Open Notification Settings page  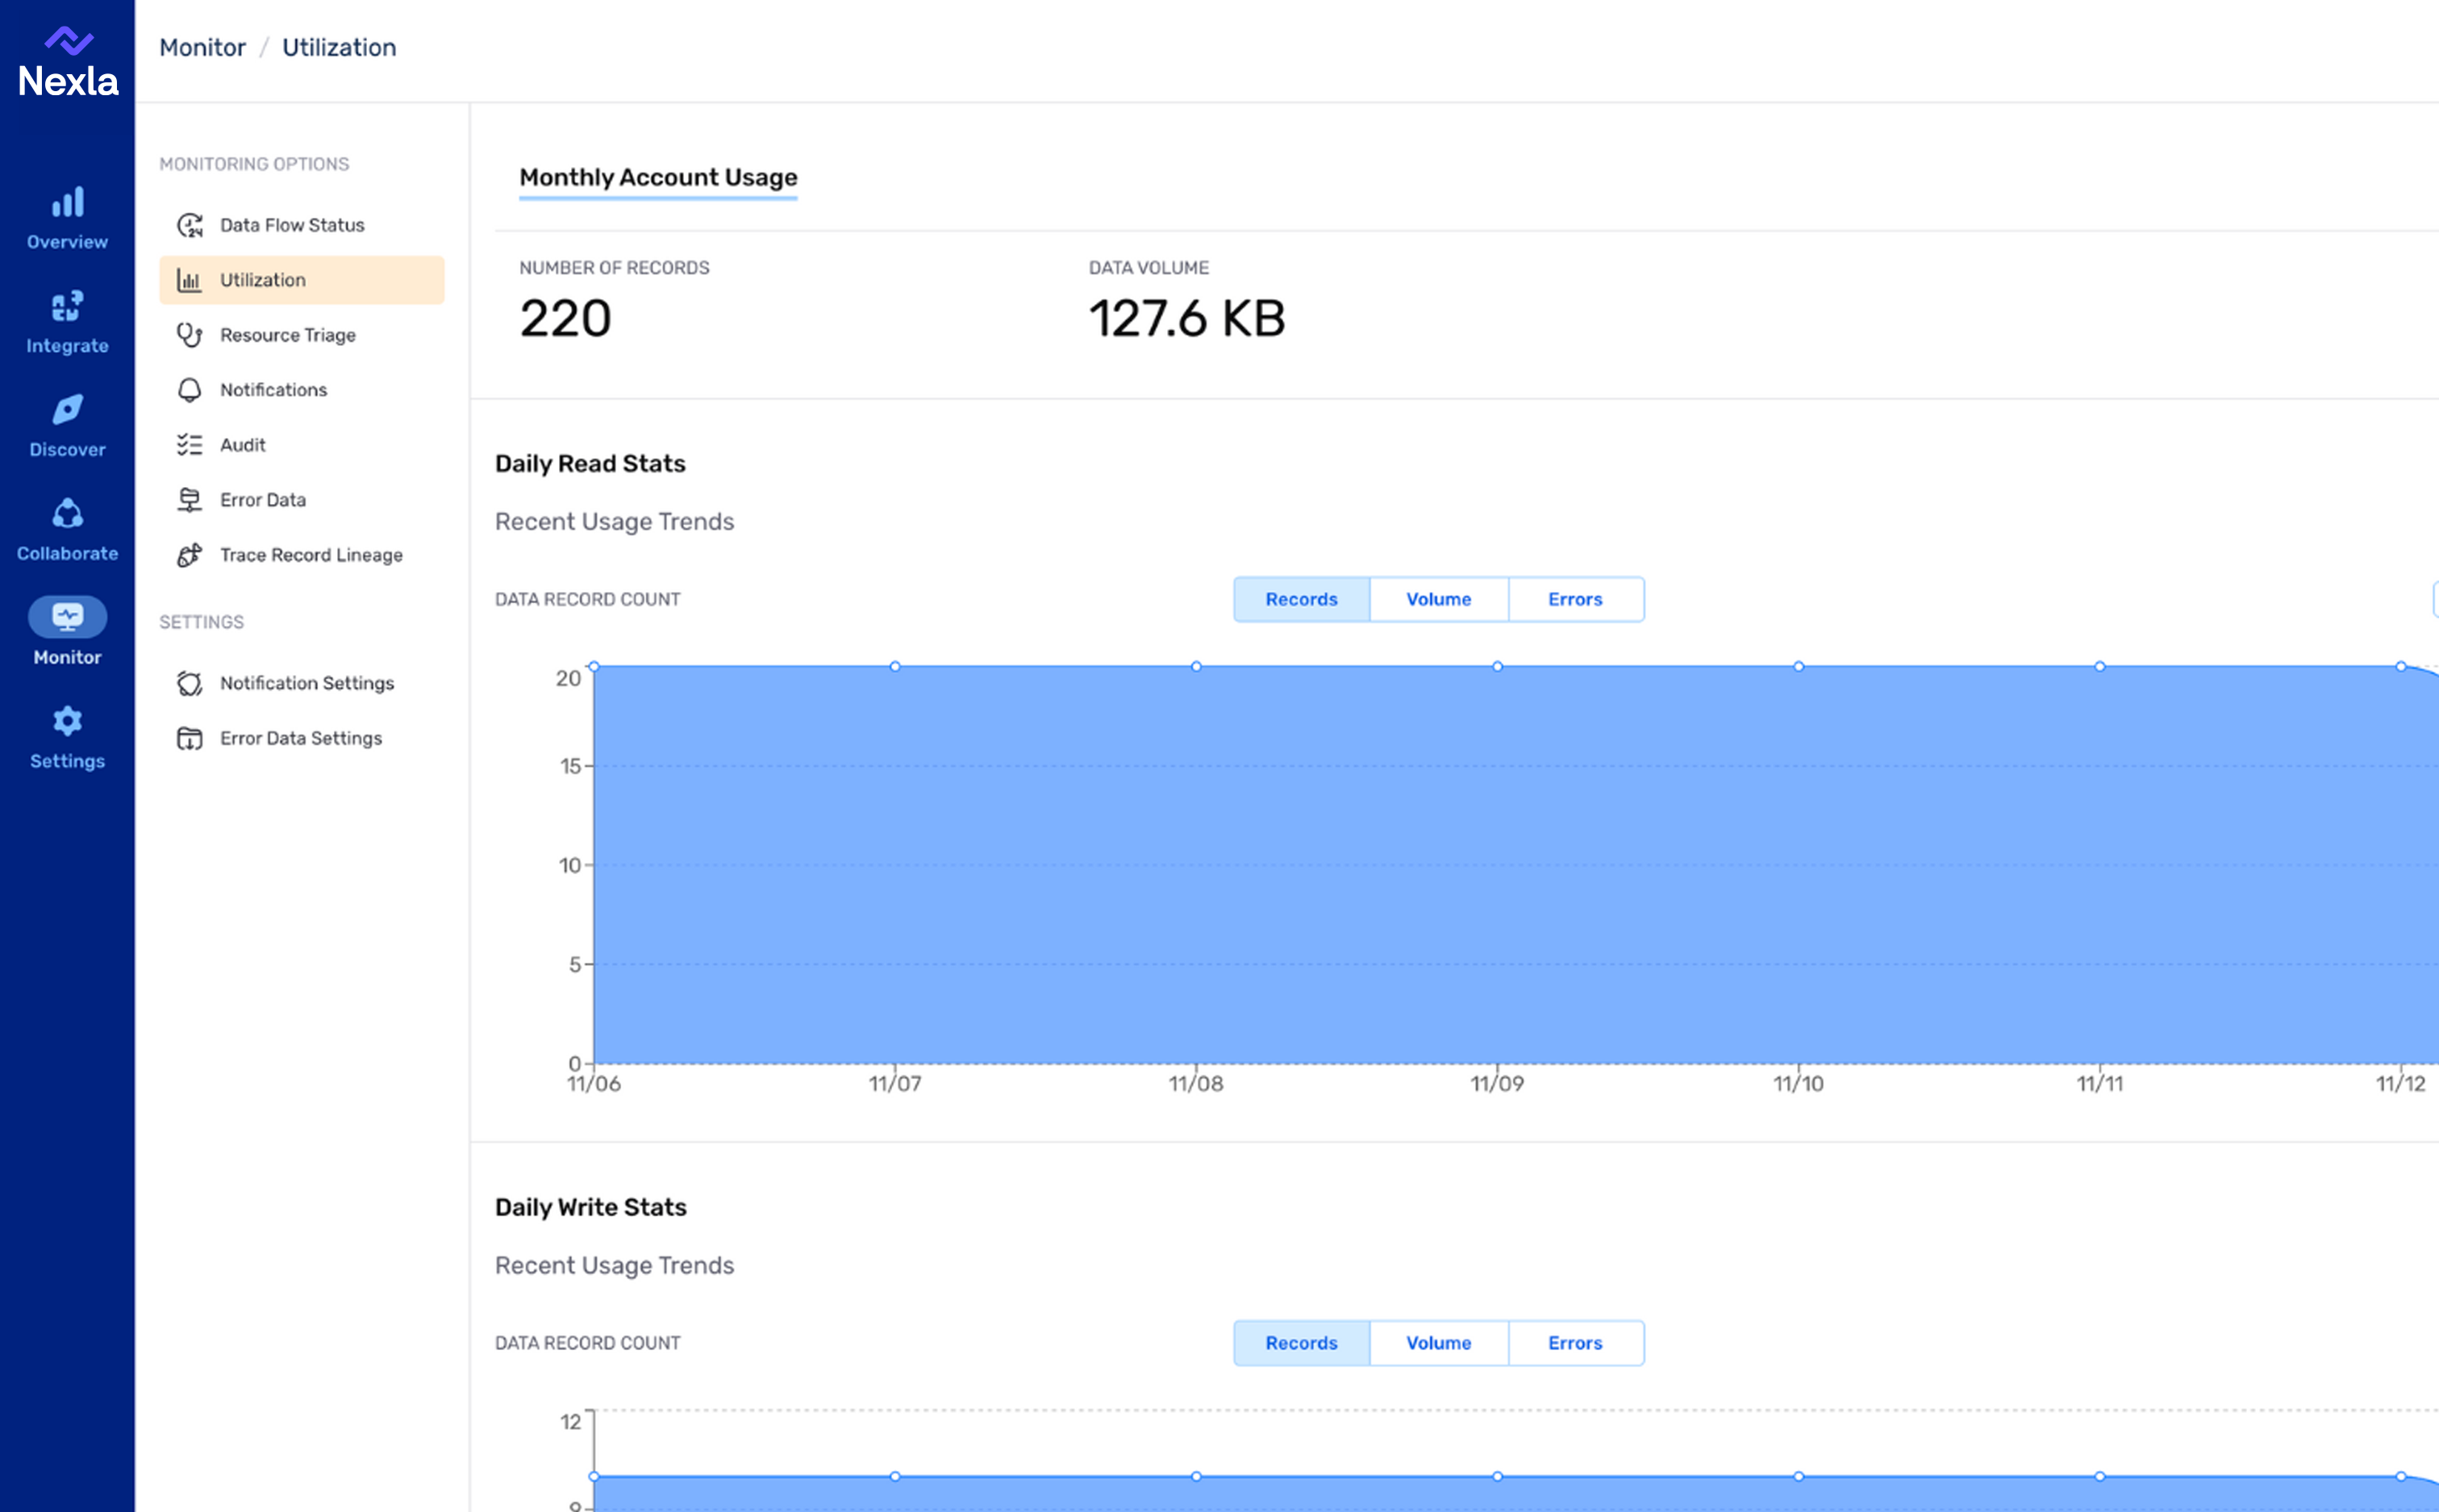(x=306, y=683)
